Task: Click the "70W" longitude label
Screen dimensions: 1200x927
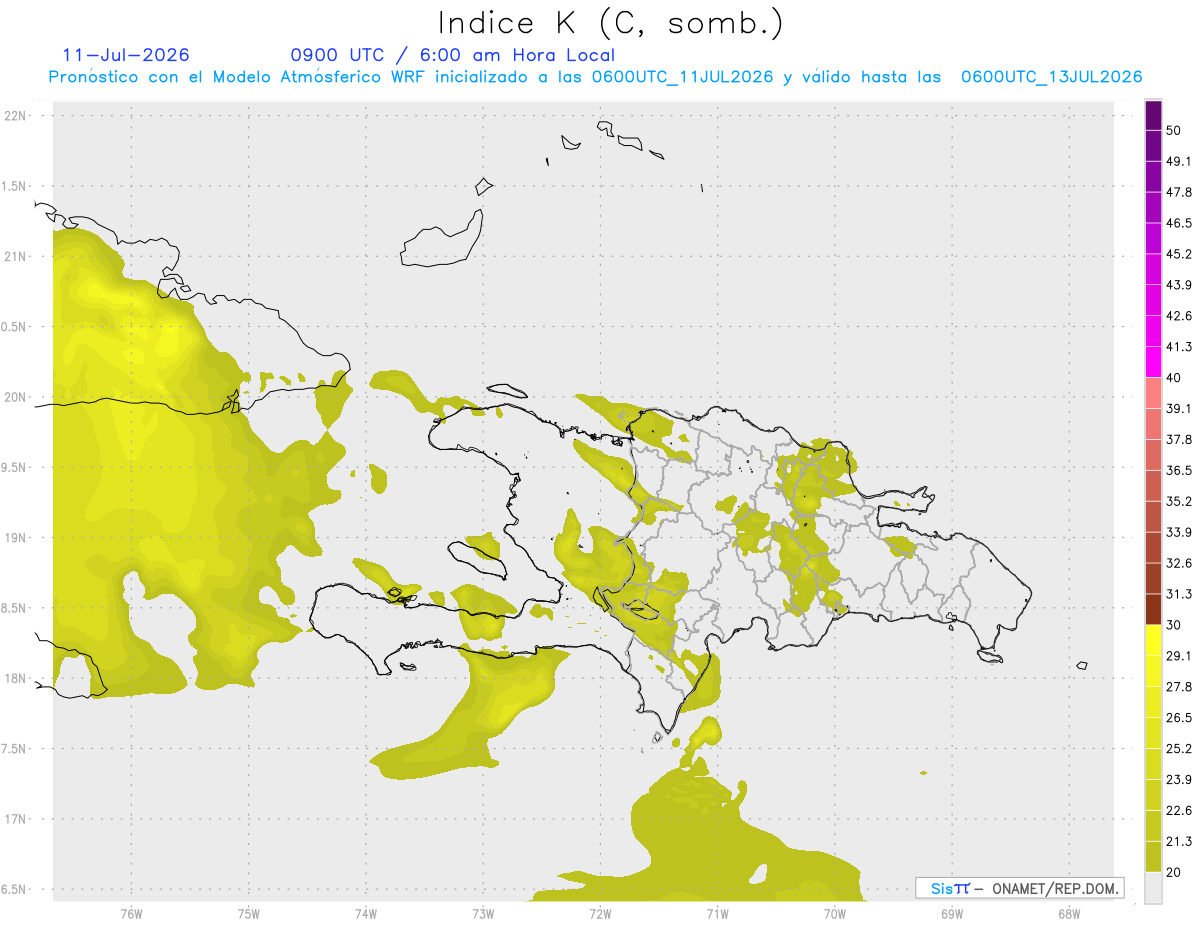Action: [x=834, y=914]
